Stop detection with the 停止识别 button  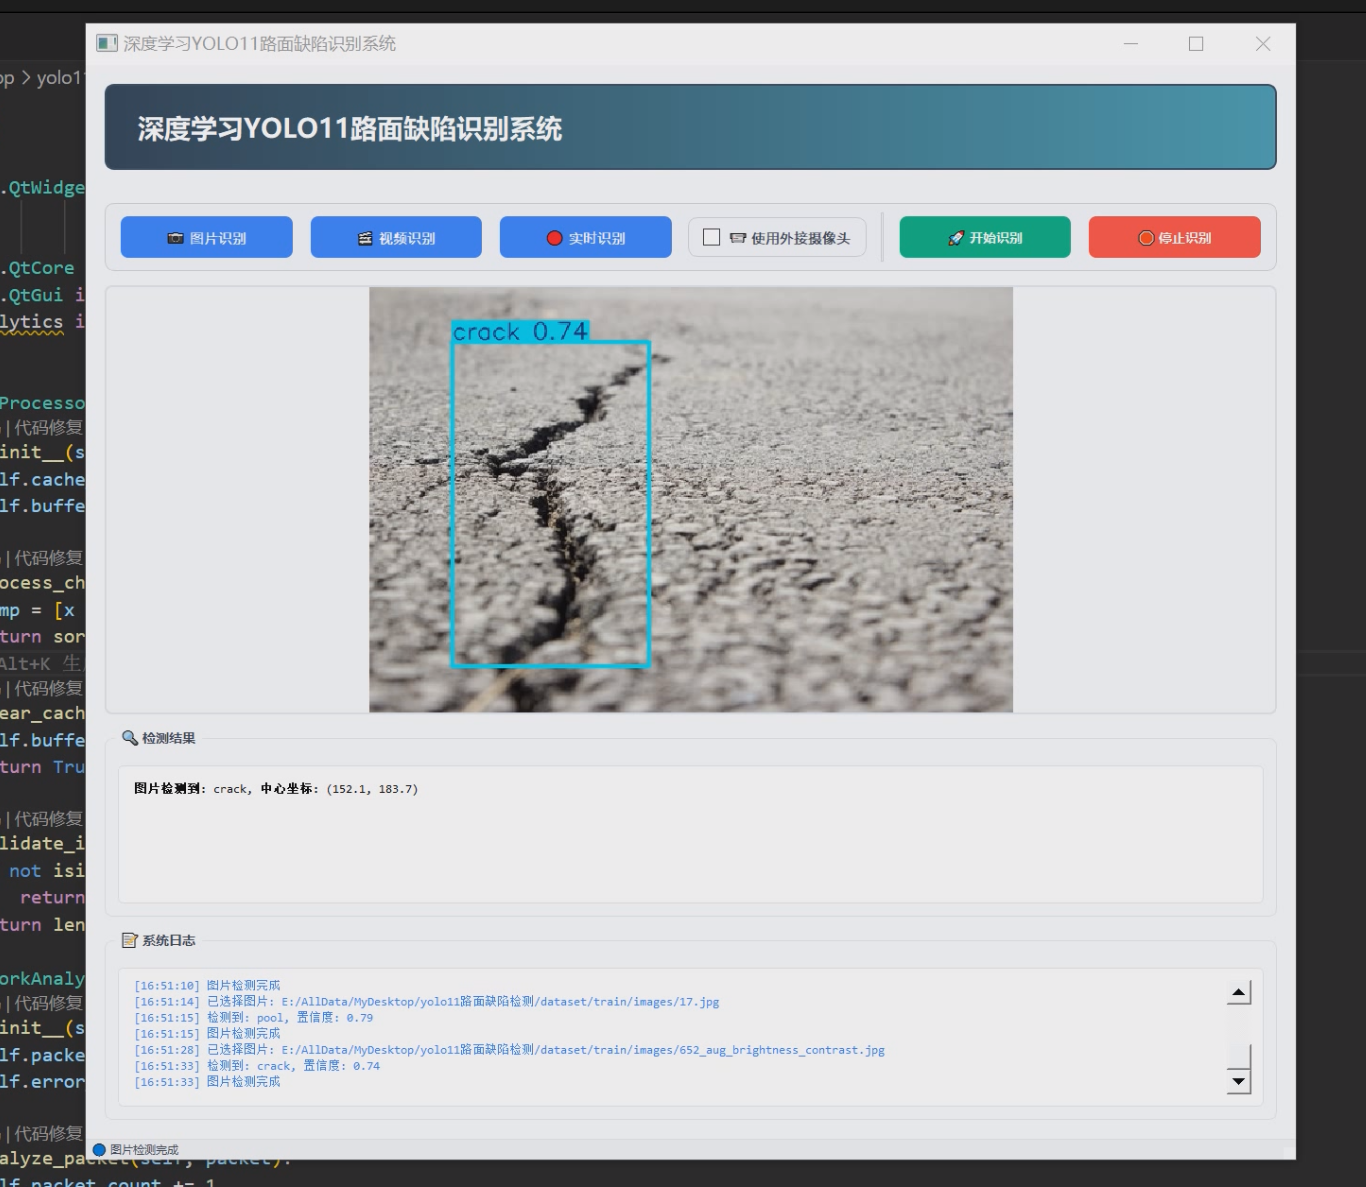tap(1174, 237)
